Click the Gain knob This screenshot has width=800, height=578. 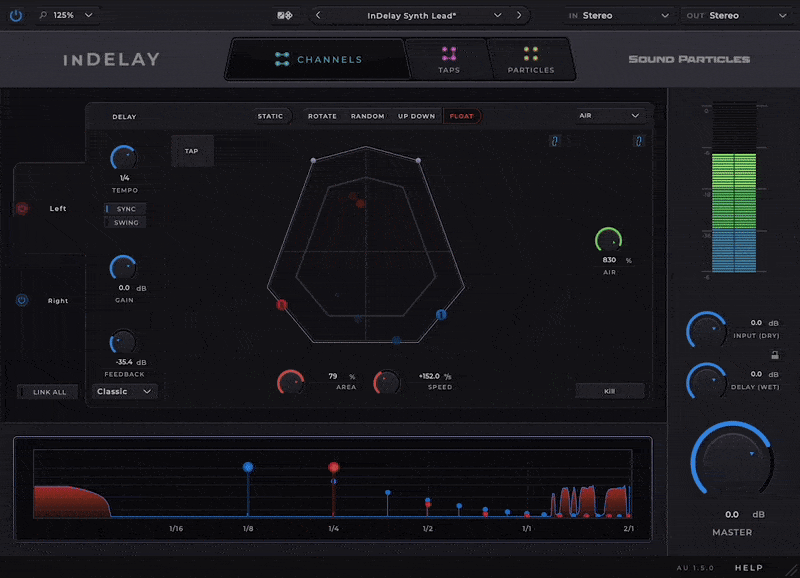pyautogui.click(x=123, y=268)
